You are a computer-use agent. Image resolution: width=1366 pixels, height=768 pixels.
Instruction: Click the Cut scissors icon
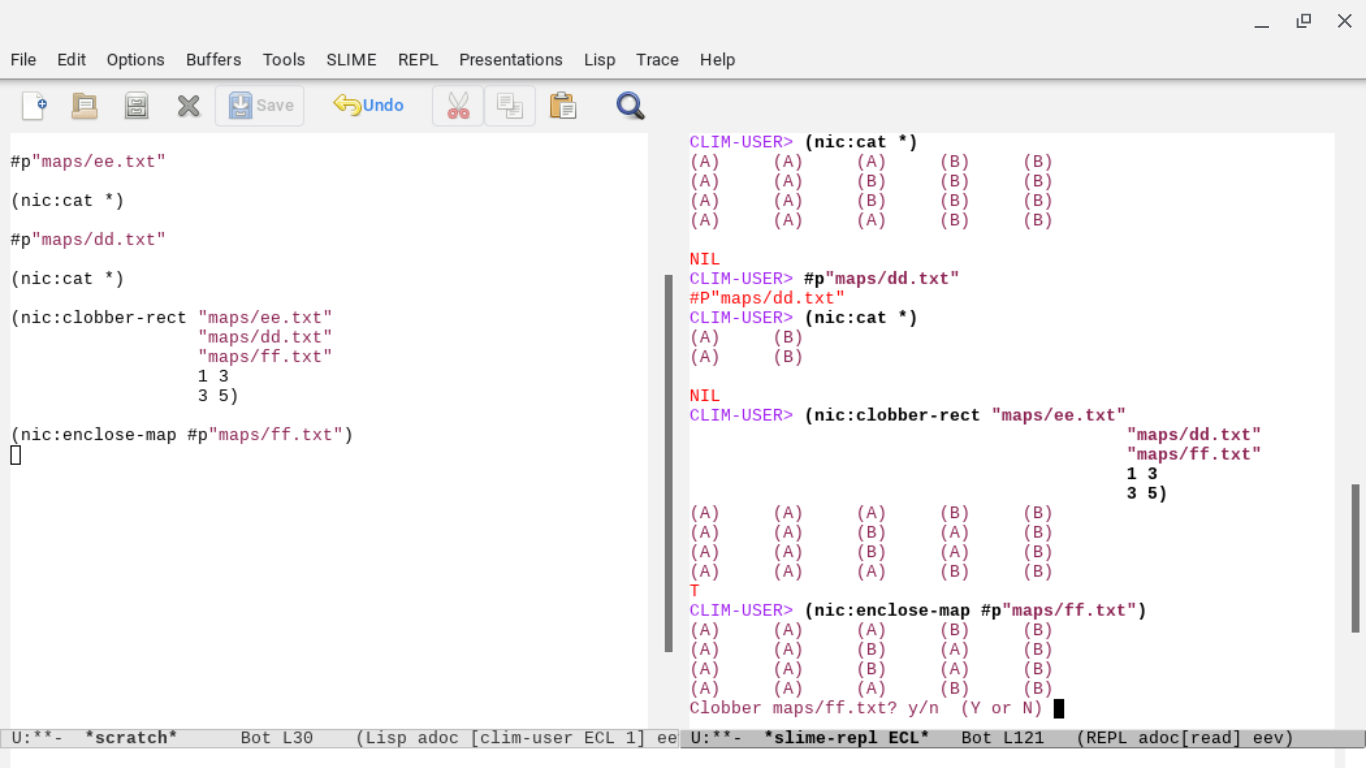[458, 106]
